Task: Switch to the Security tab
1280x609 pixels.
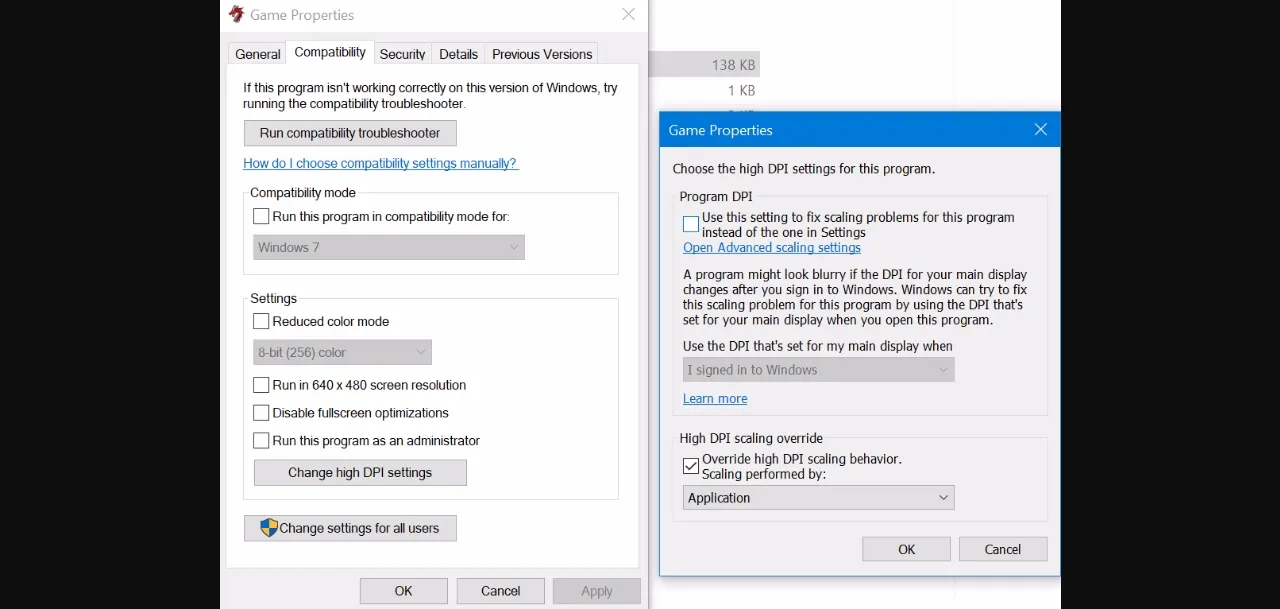Action: coord(402,54)
